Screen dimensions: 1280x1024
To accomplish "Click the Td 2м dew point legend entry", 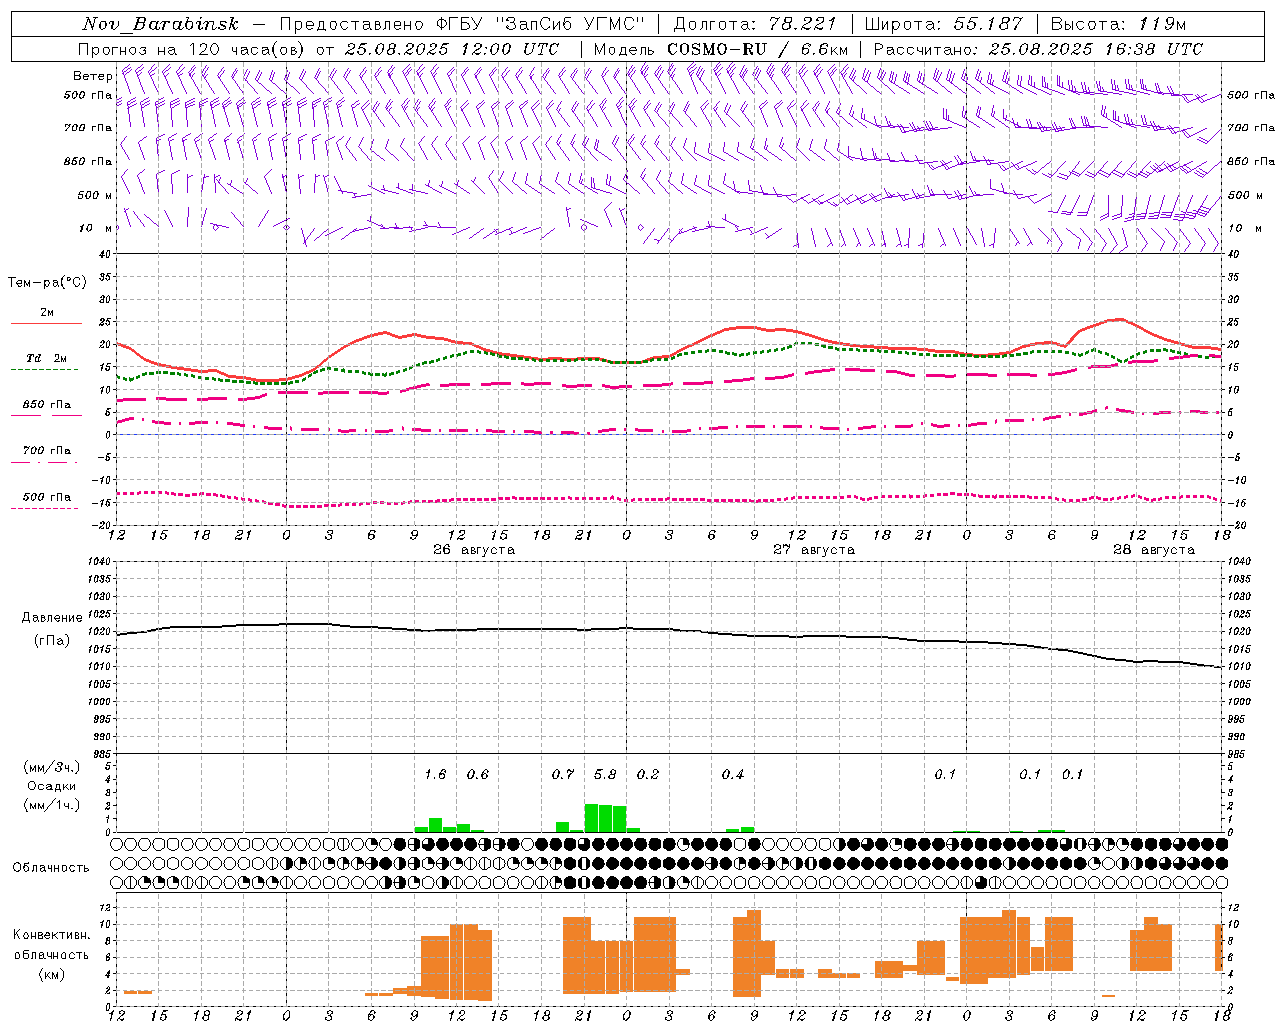I will coord(47,358).
